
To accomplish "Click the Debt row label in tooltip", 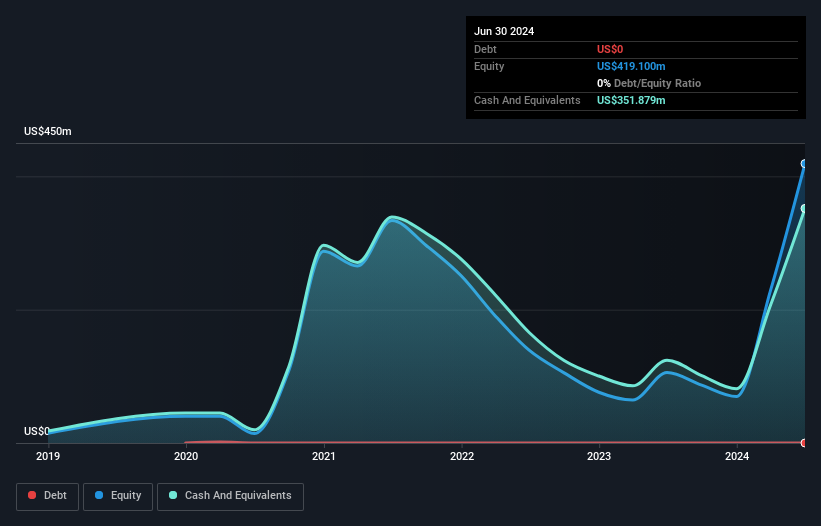I will click(485, 49).
